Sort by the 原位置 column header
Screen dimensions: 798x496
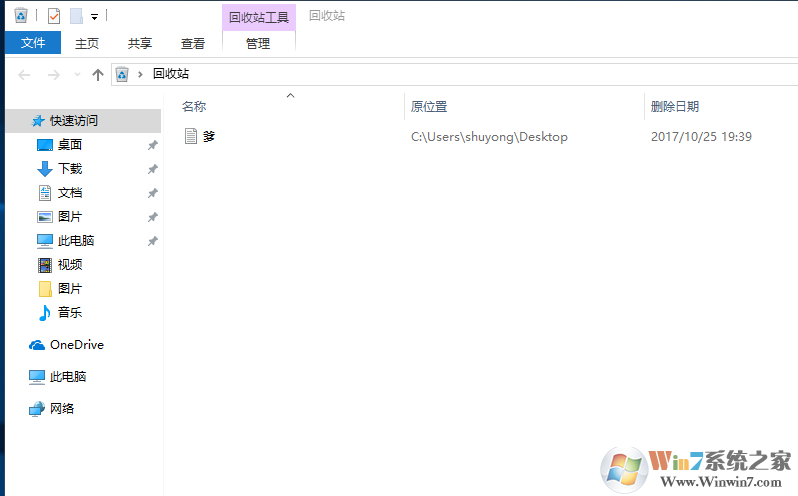click(x=429, y=107)
